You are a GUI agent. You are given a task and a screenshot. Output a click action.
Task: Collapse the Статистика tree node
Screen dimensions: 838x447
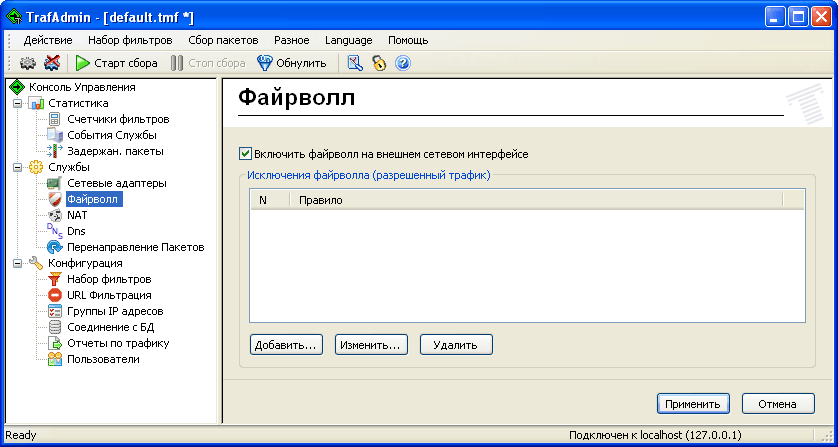click(18, 103)
